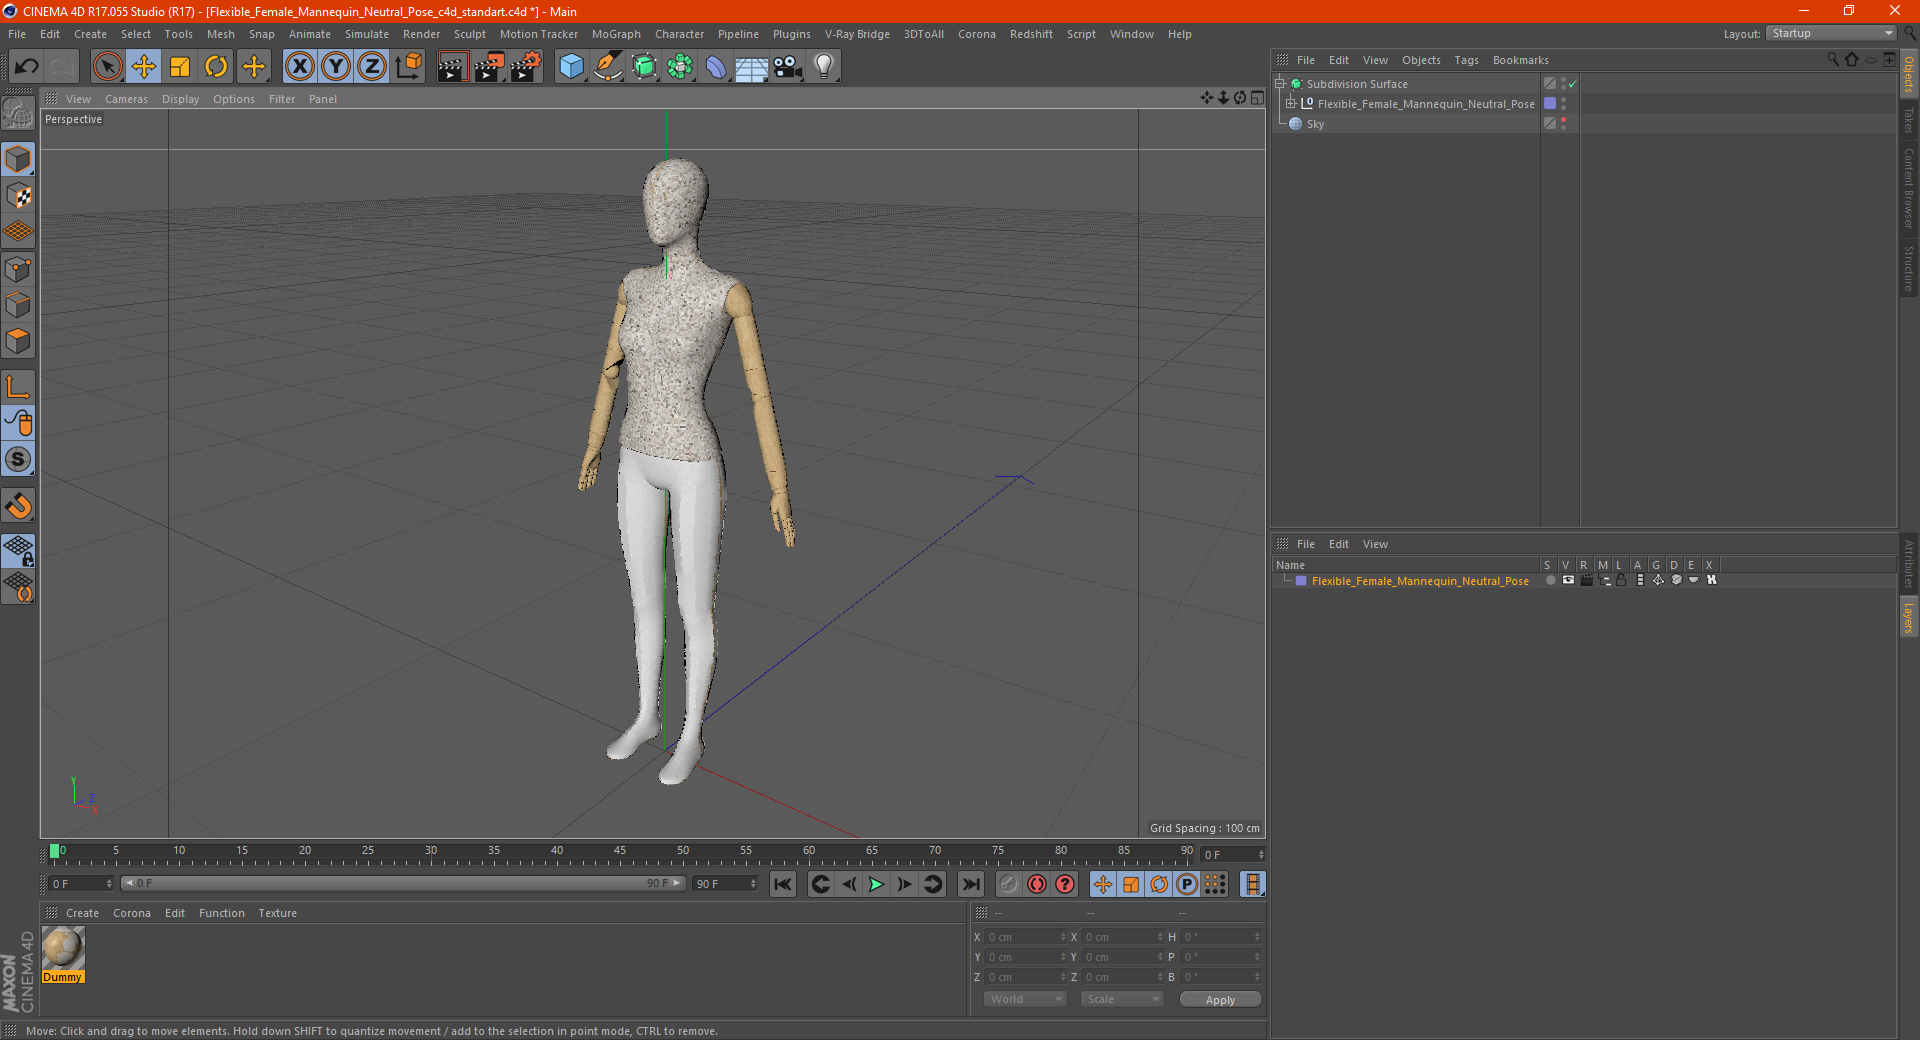Add a Light object bulb icon

tap(824, 67)
